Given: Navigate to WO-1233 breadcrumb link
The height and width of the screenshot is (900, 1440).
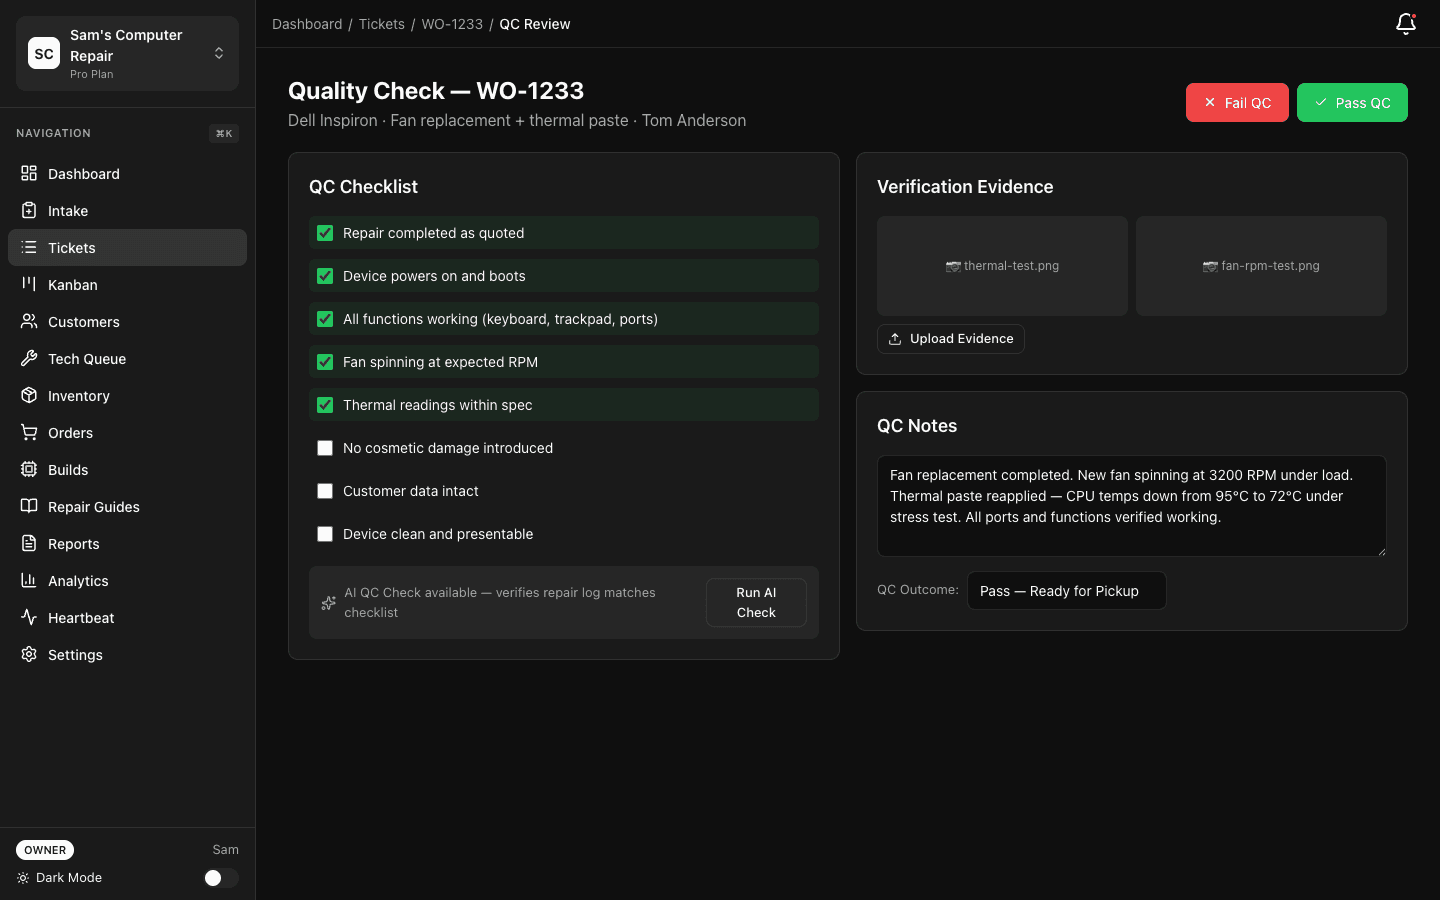Looking at the screenshot, I should click(452, 23).
